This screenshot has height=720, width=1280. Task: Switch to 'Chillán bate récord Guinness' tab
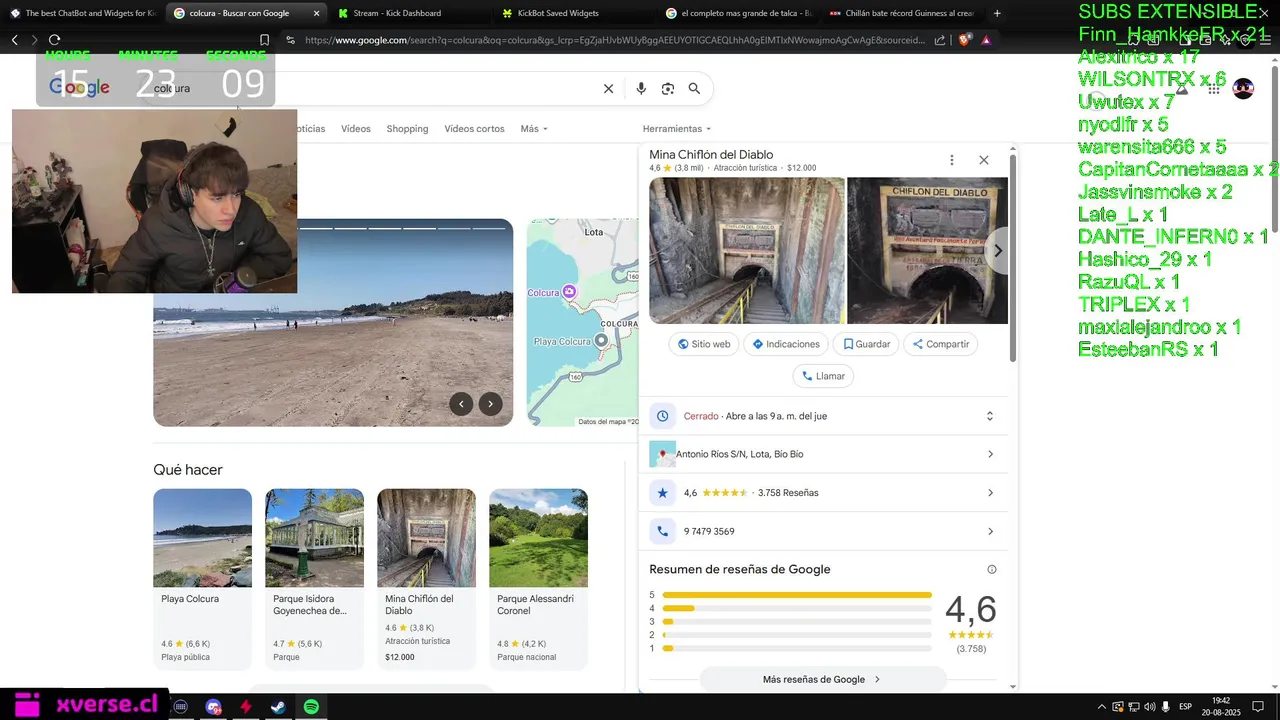click(x=903, y=13)
